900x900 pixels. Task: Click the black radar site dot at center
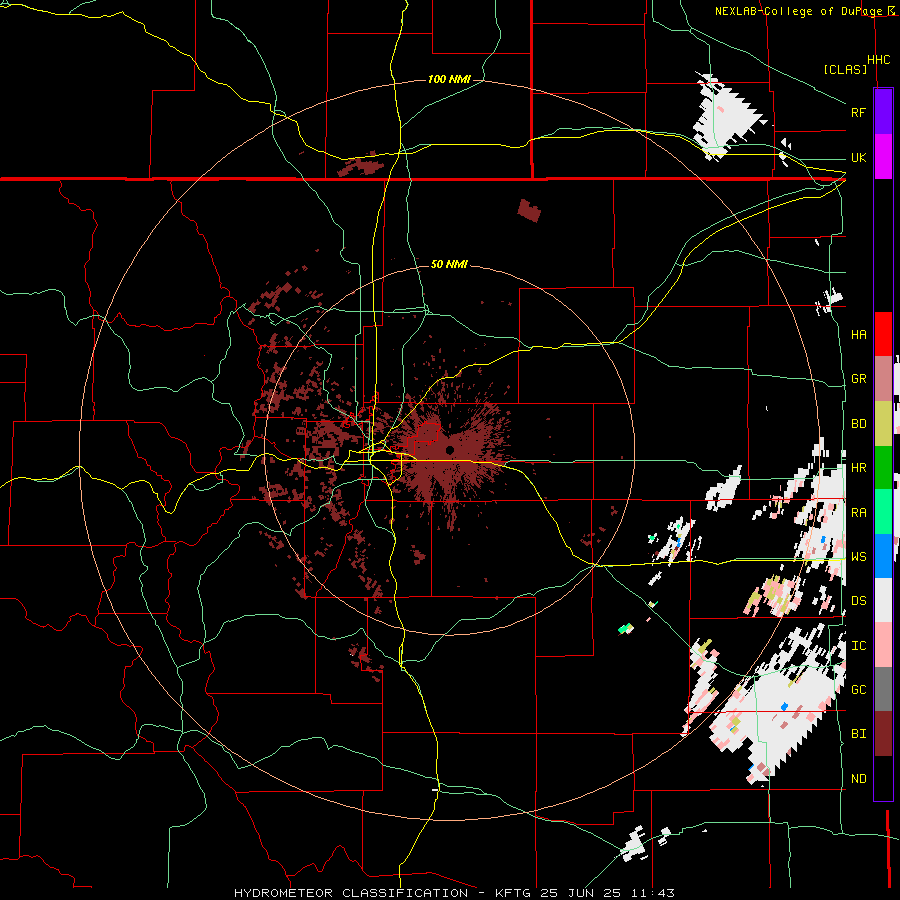coord(450,449)
